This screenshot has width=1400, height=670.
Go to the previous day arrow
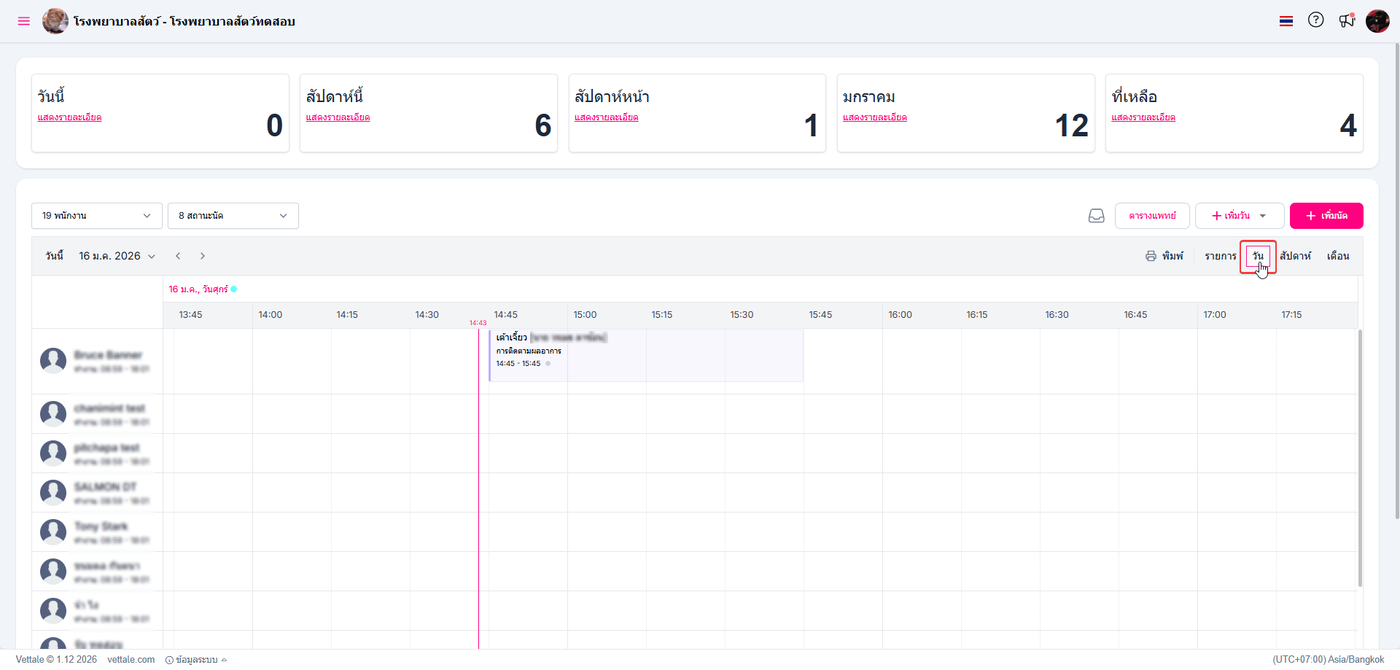178,256
